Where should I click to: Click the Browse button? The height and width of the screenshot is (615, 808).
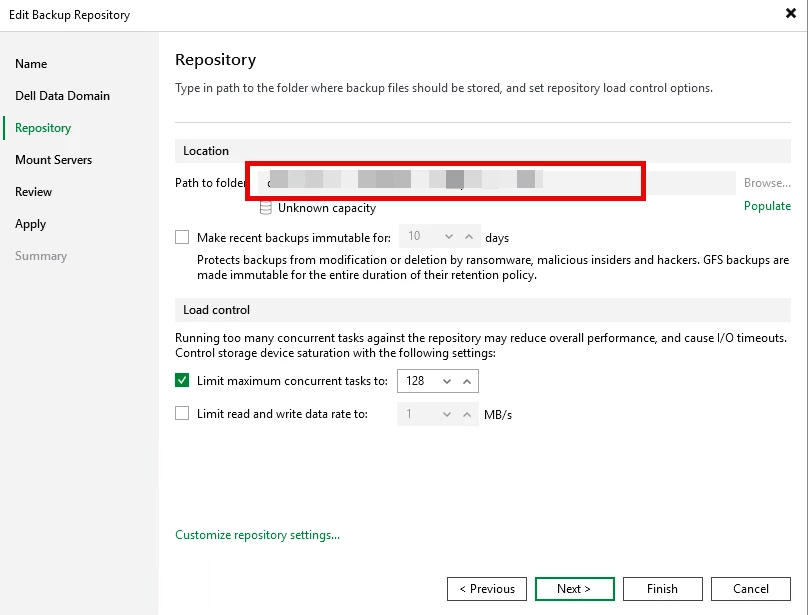(x=767, y=183)
